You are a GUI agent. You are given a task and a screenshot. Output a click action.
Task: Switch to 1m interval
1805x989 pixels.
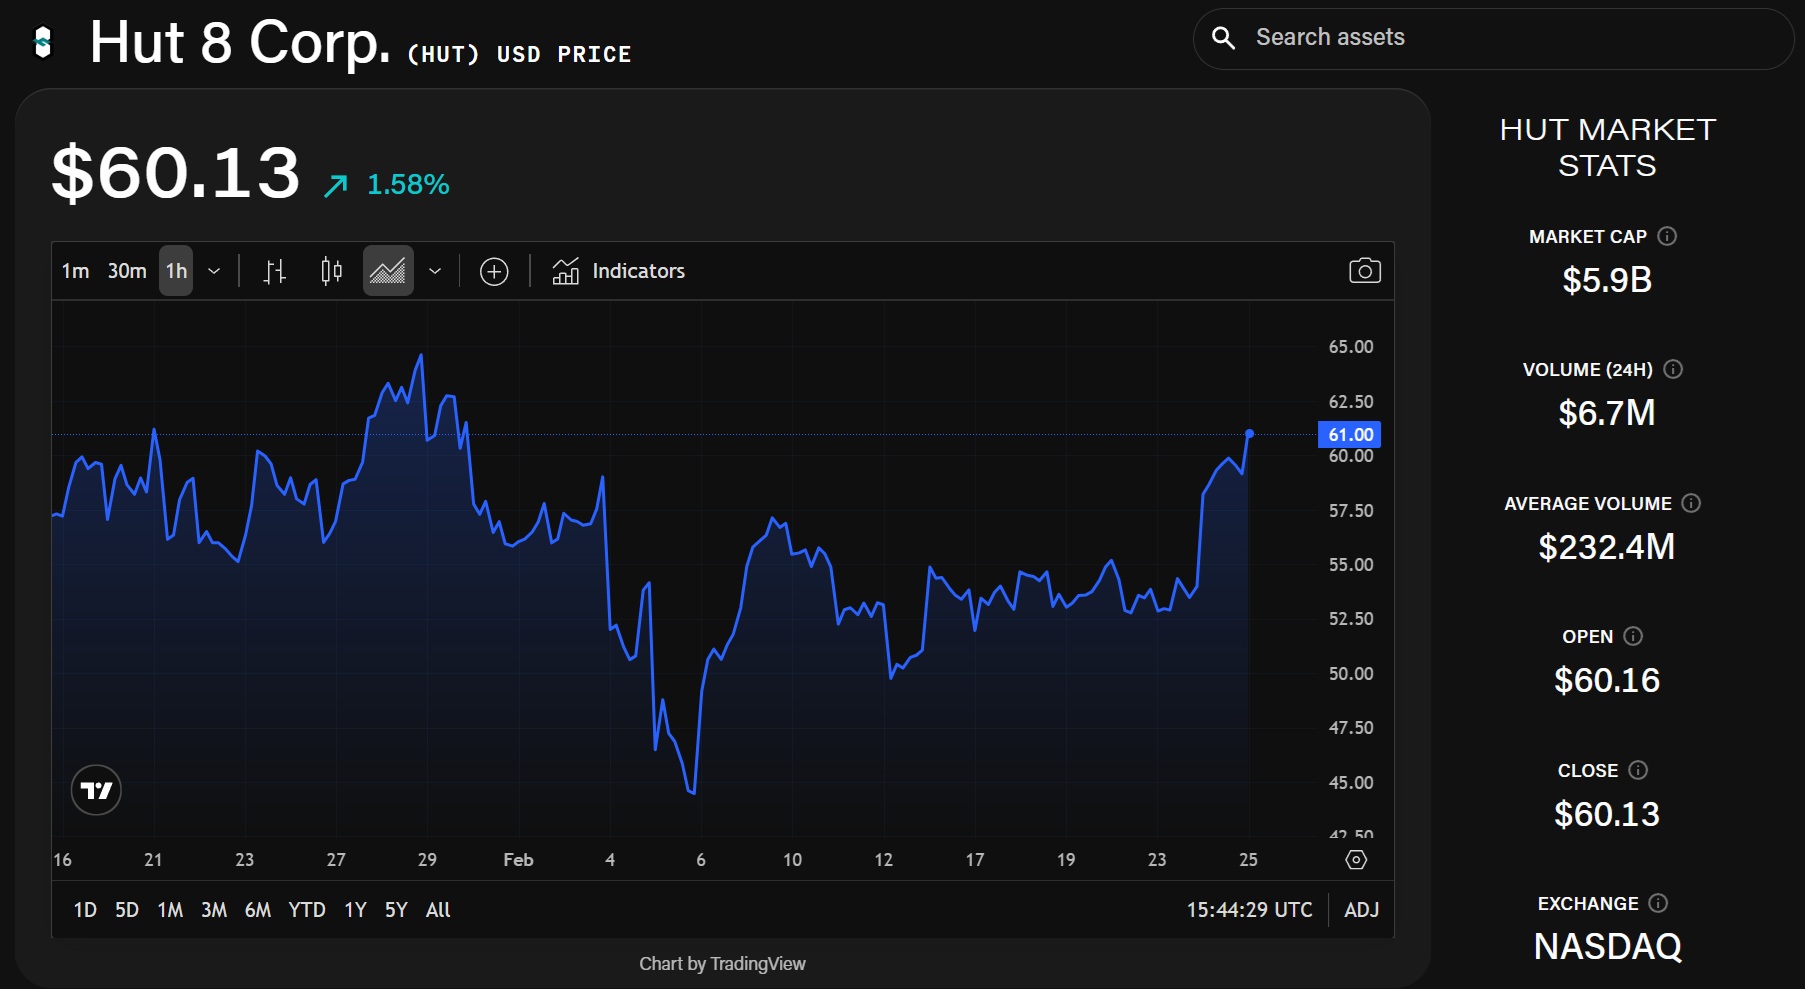(x=75, y=271)
